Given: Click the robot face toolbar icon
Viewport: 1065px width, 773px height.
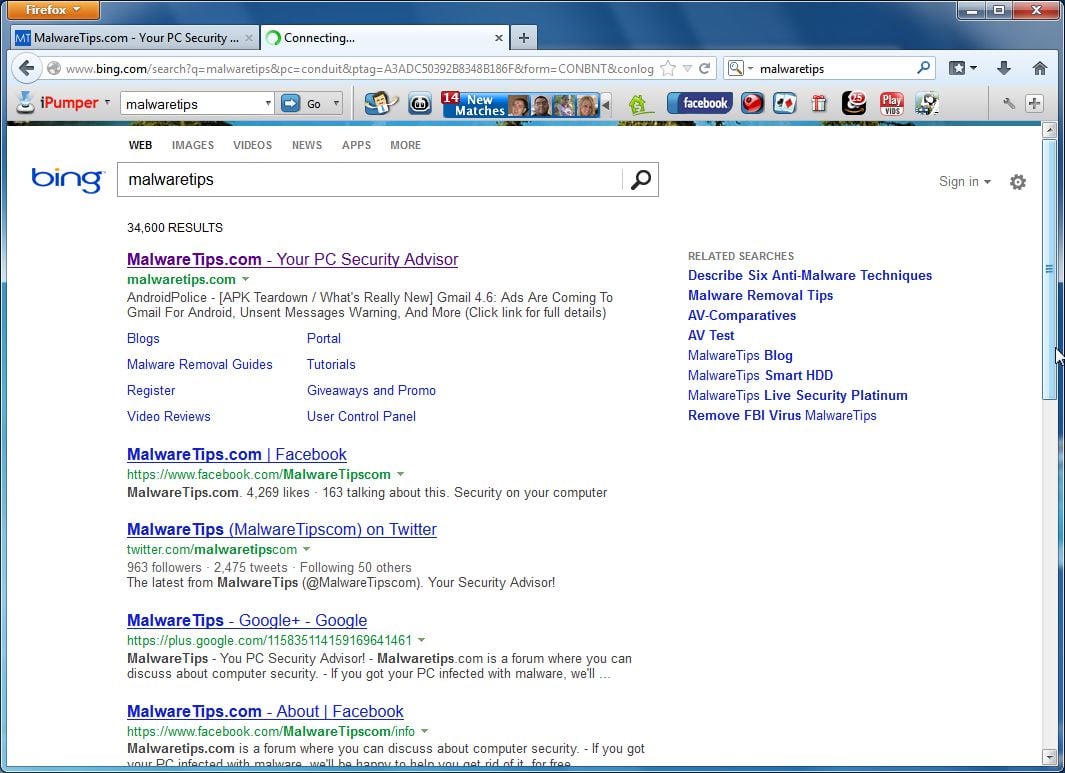Looking at the screenshot, I should (x=420, y=104).
